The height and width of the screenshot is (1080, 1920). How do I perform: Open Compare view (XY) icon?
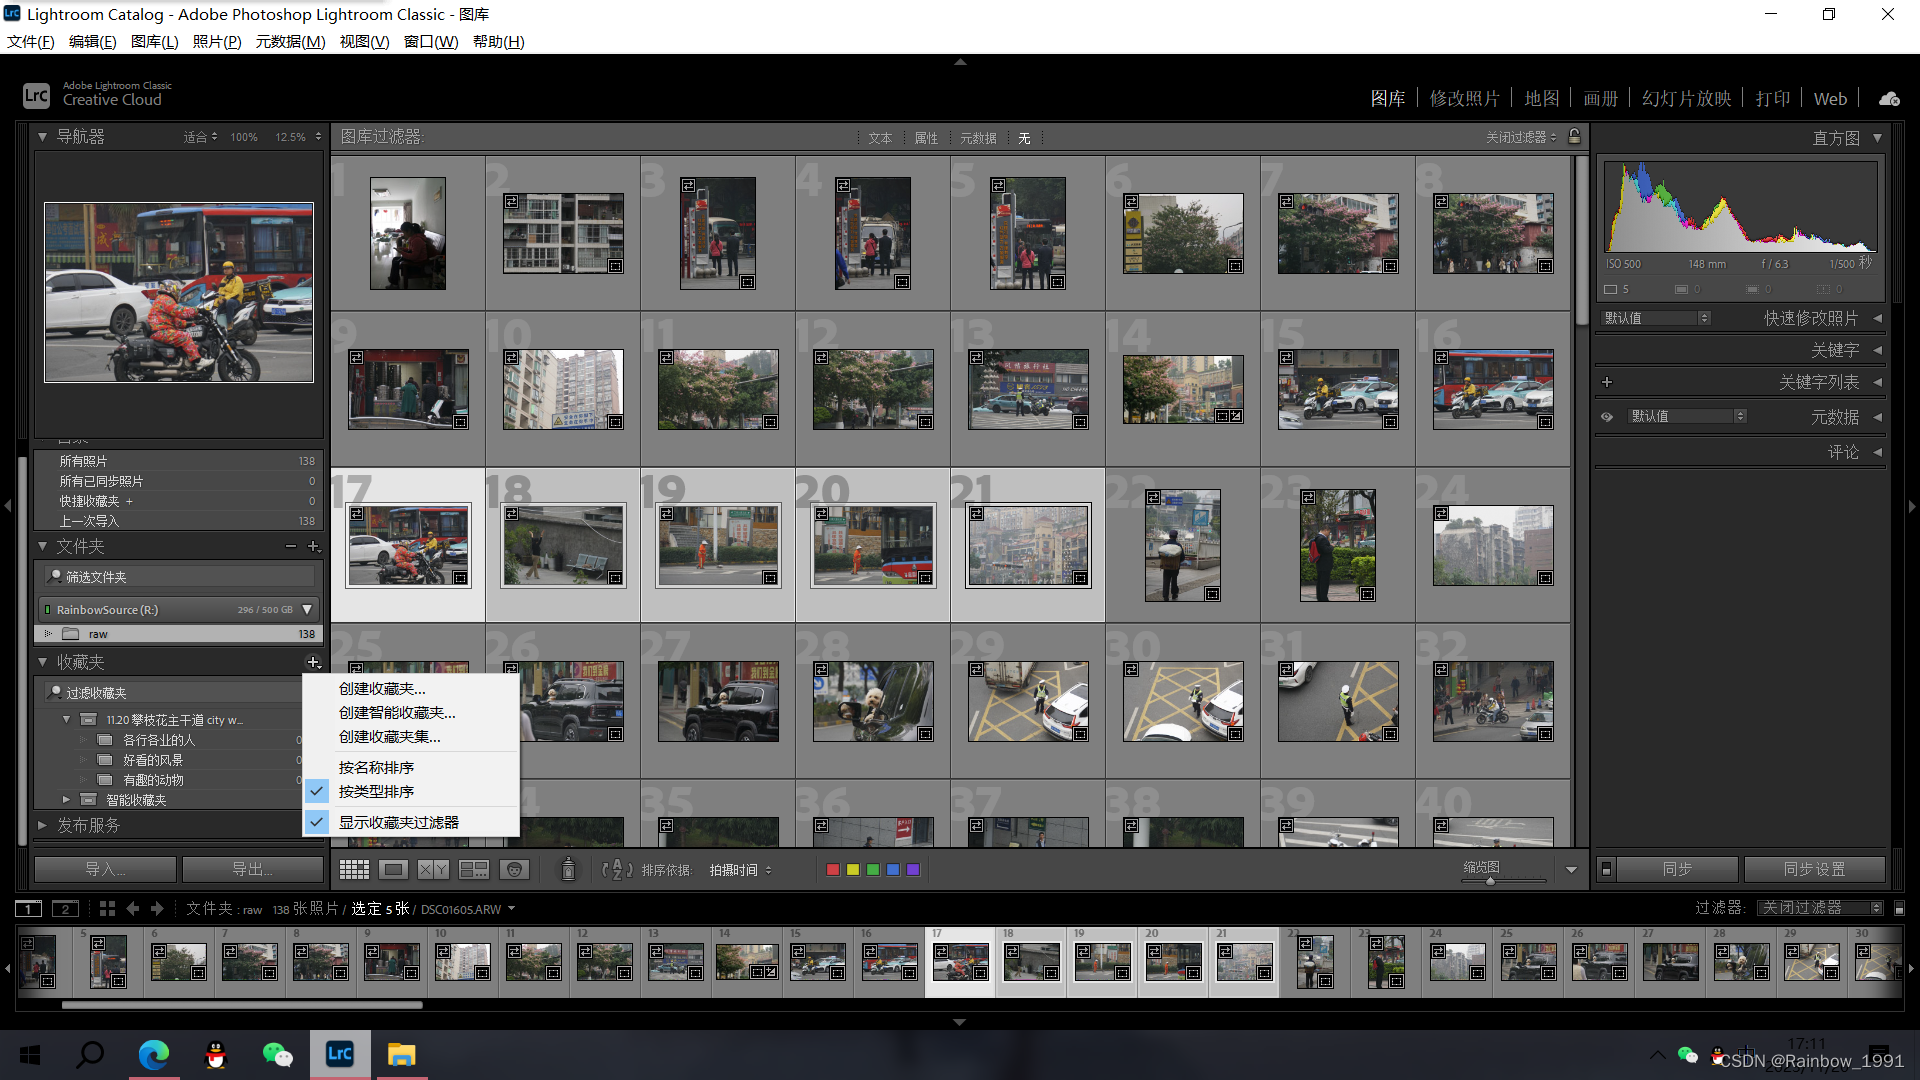[x=433, y=870]
